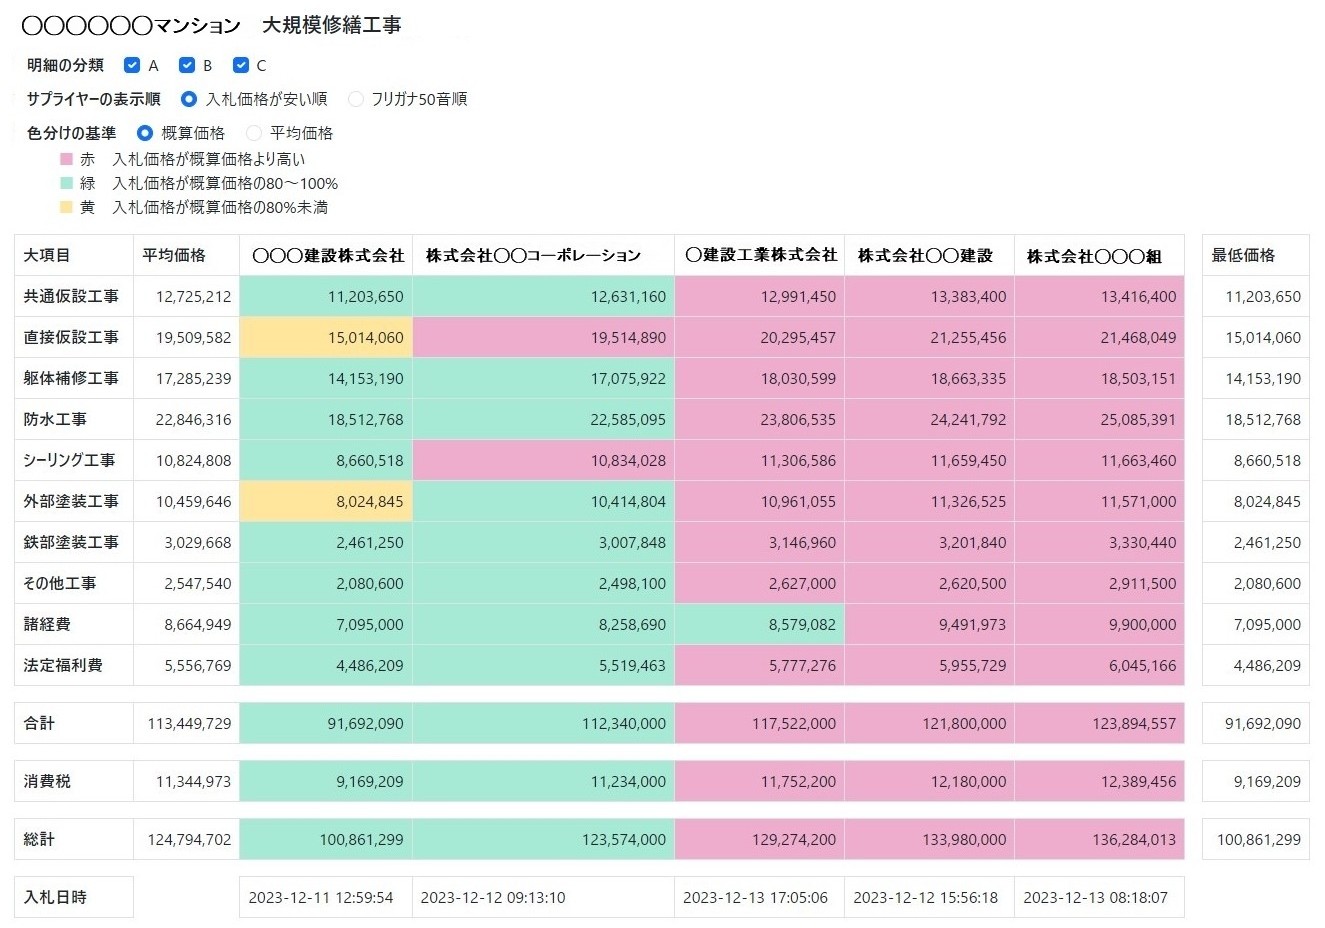Click the dashboard title 大規模修繕工事
Screen dimensions: 1325x928
(330, 24)
